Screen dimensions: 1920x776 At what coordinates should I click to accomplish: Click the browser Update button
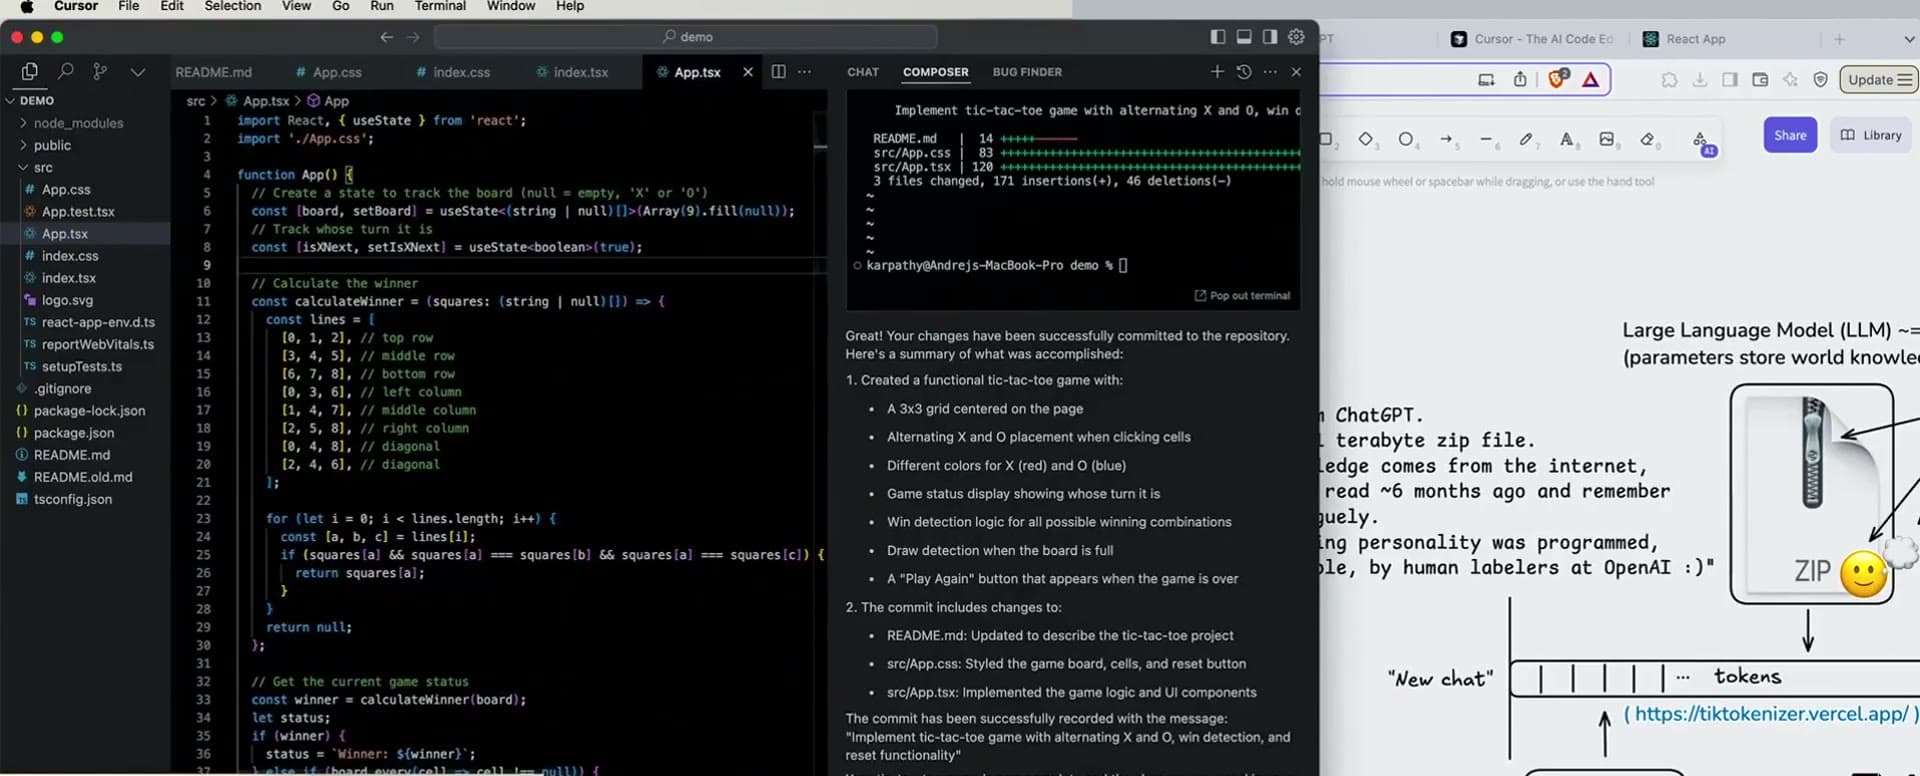pyautogui.click(x=1879, y=79)
